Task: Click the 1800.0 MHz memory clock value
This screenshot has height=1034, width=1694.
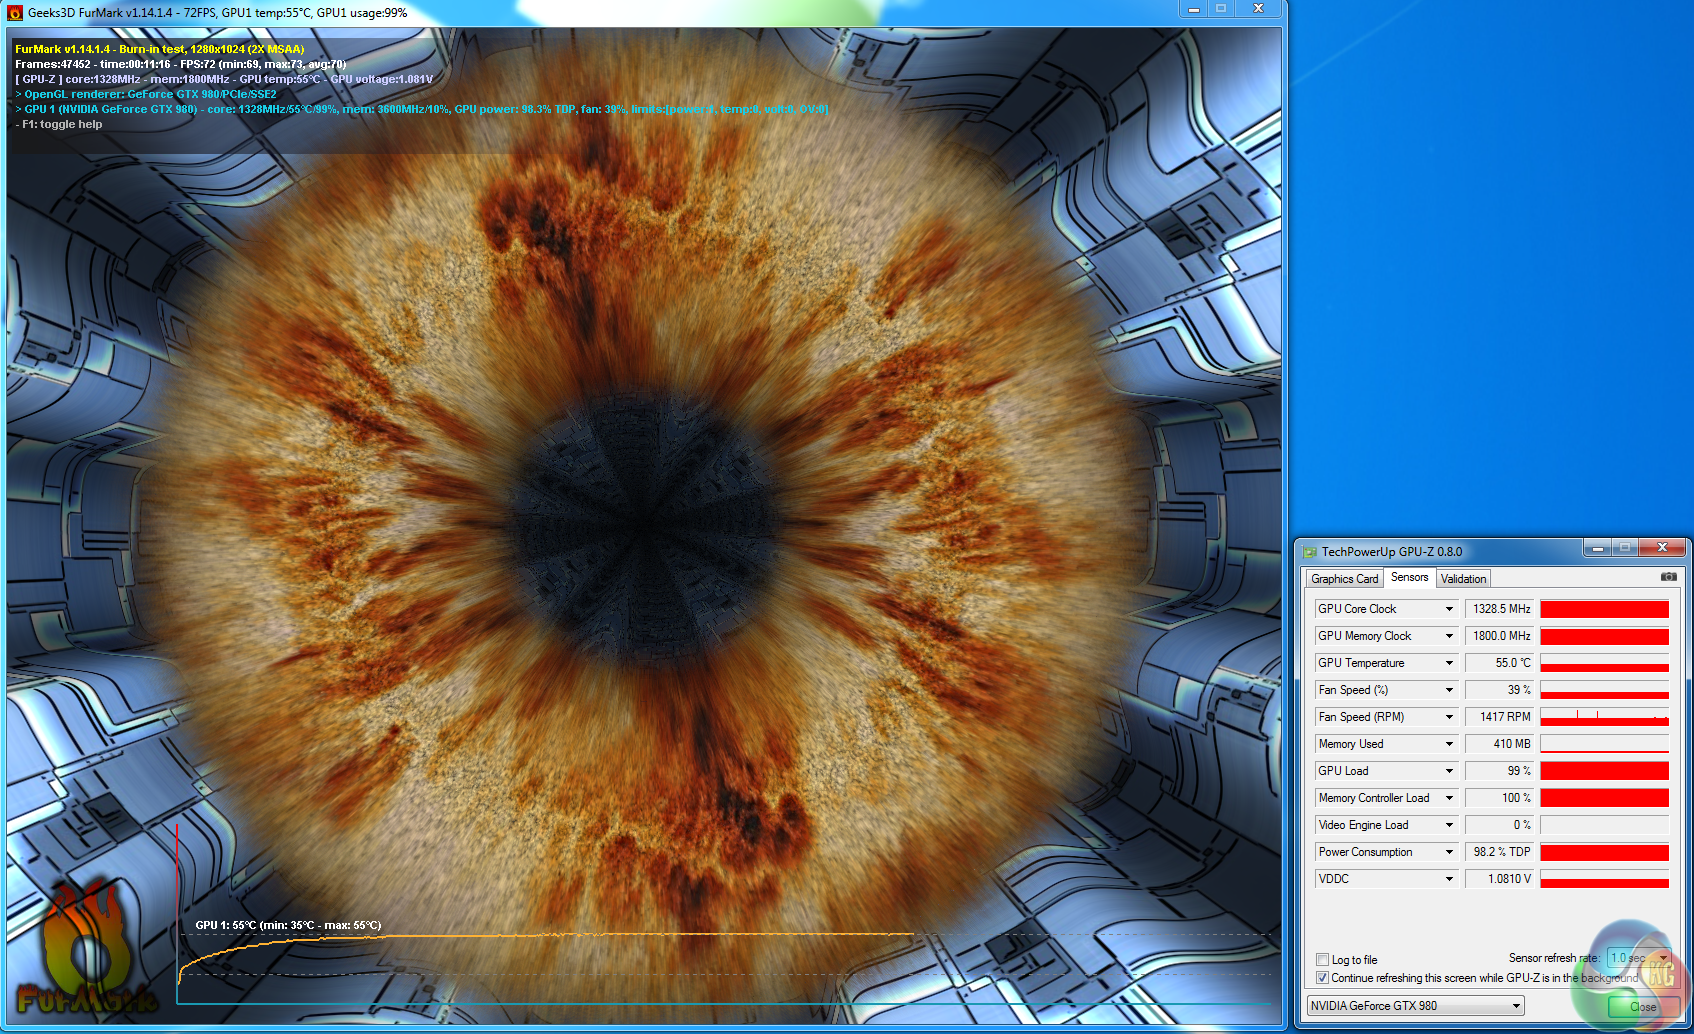Action: pos(1499,636)
